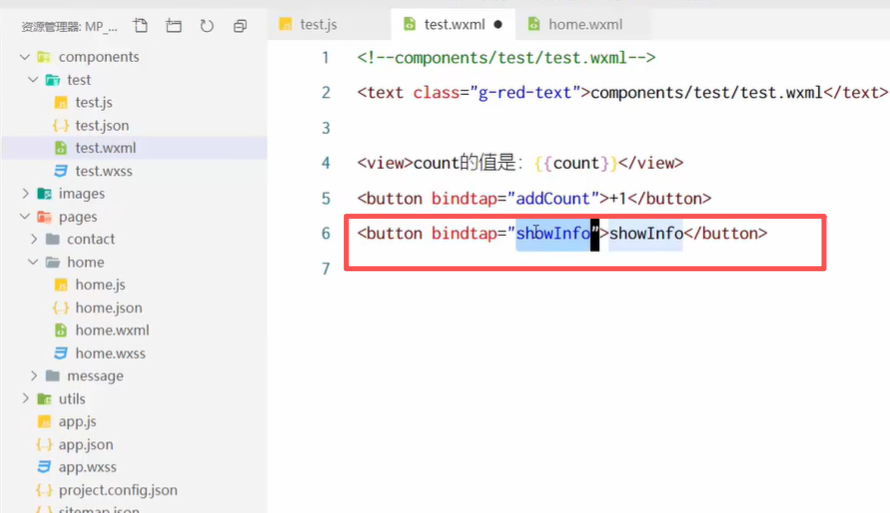This screenshot has width=890, height=513.
Task: Click the message folder icon
Action: click(53, 376)
